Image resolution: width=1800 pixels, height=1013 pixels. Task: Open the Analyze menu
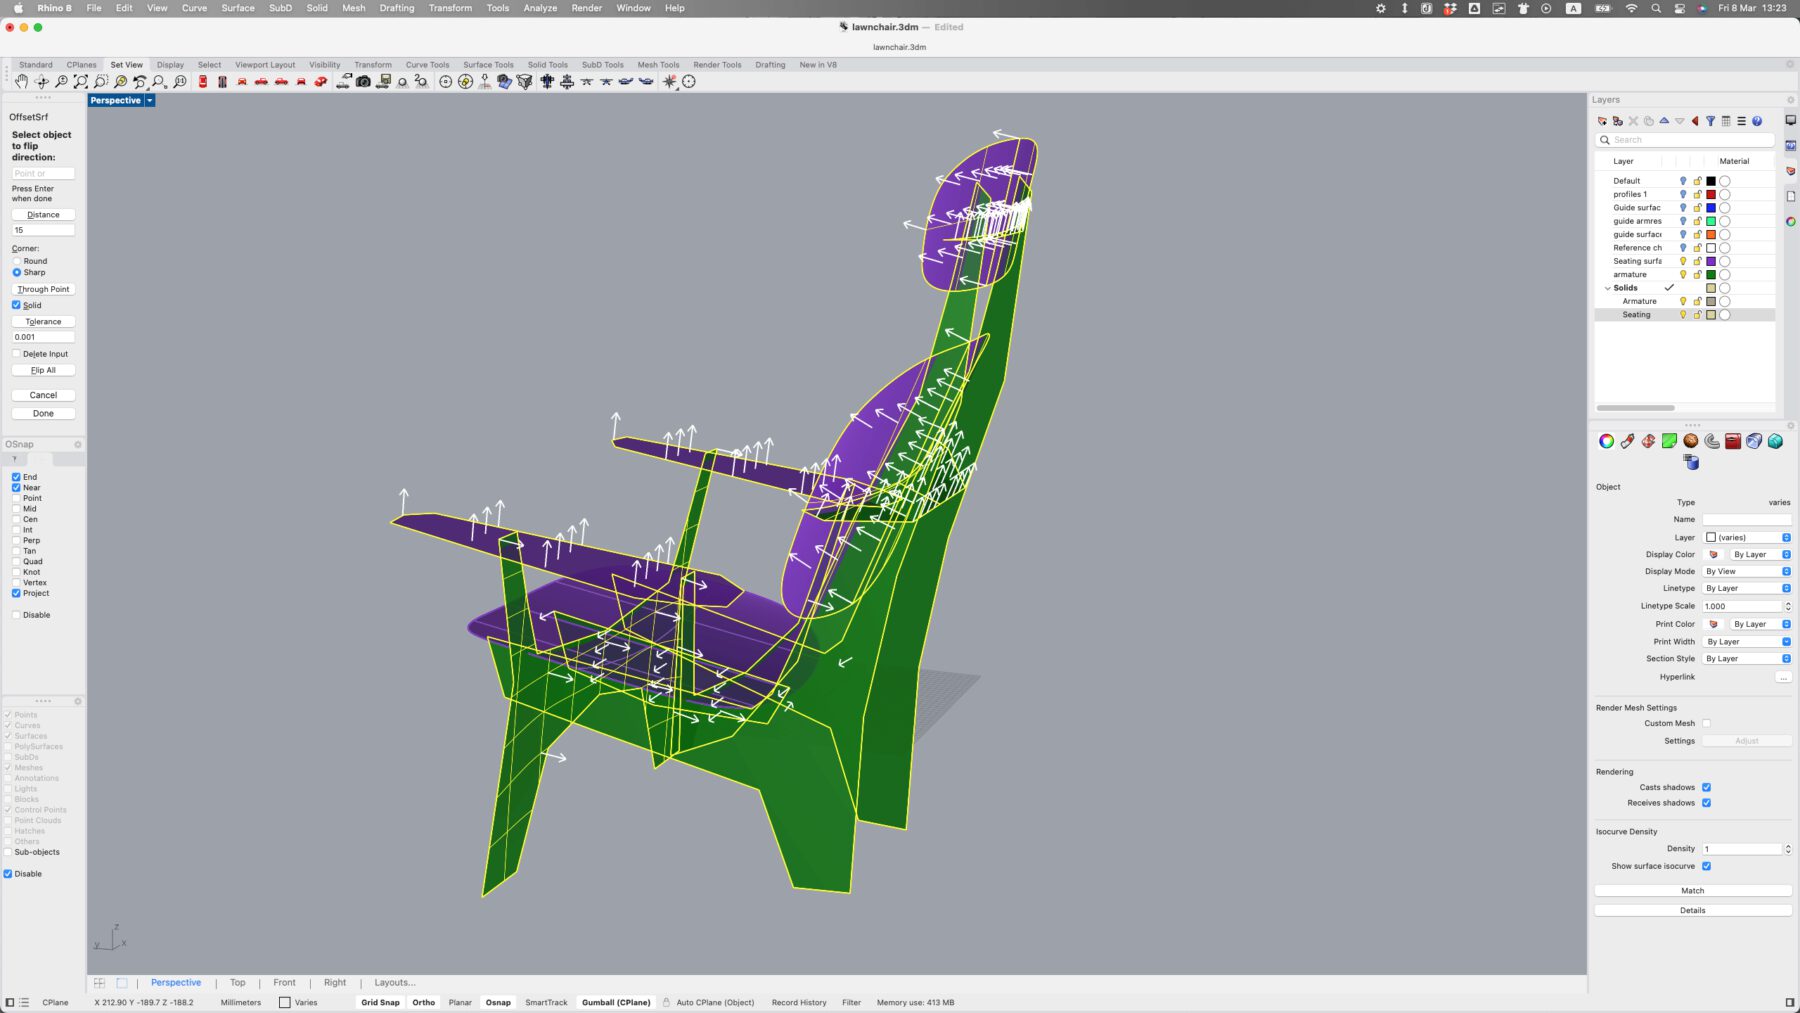tap(540, 8)
